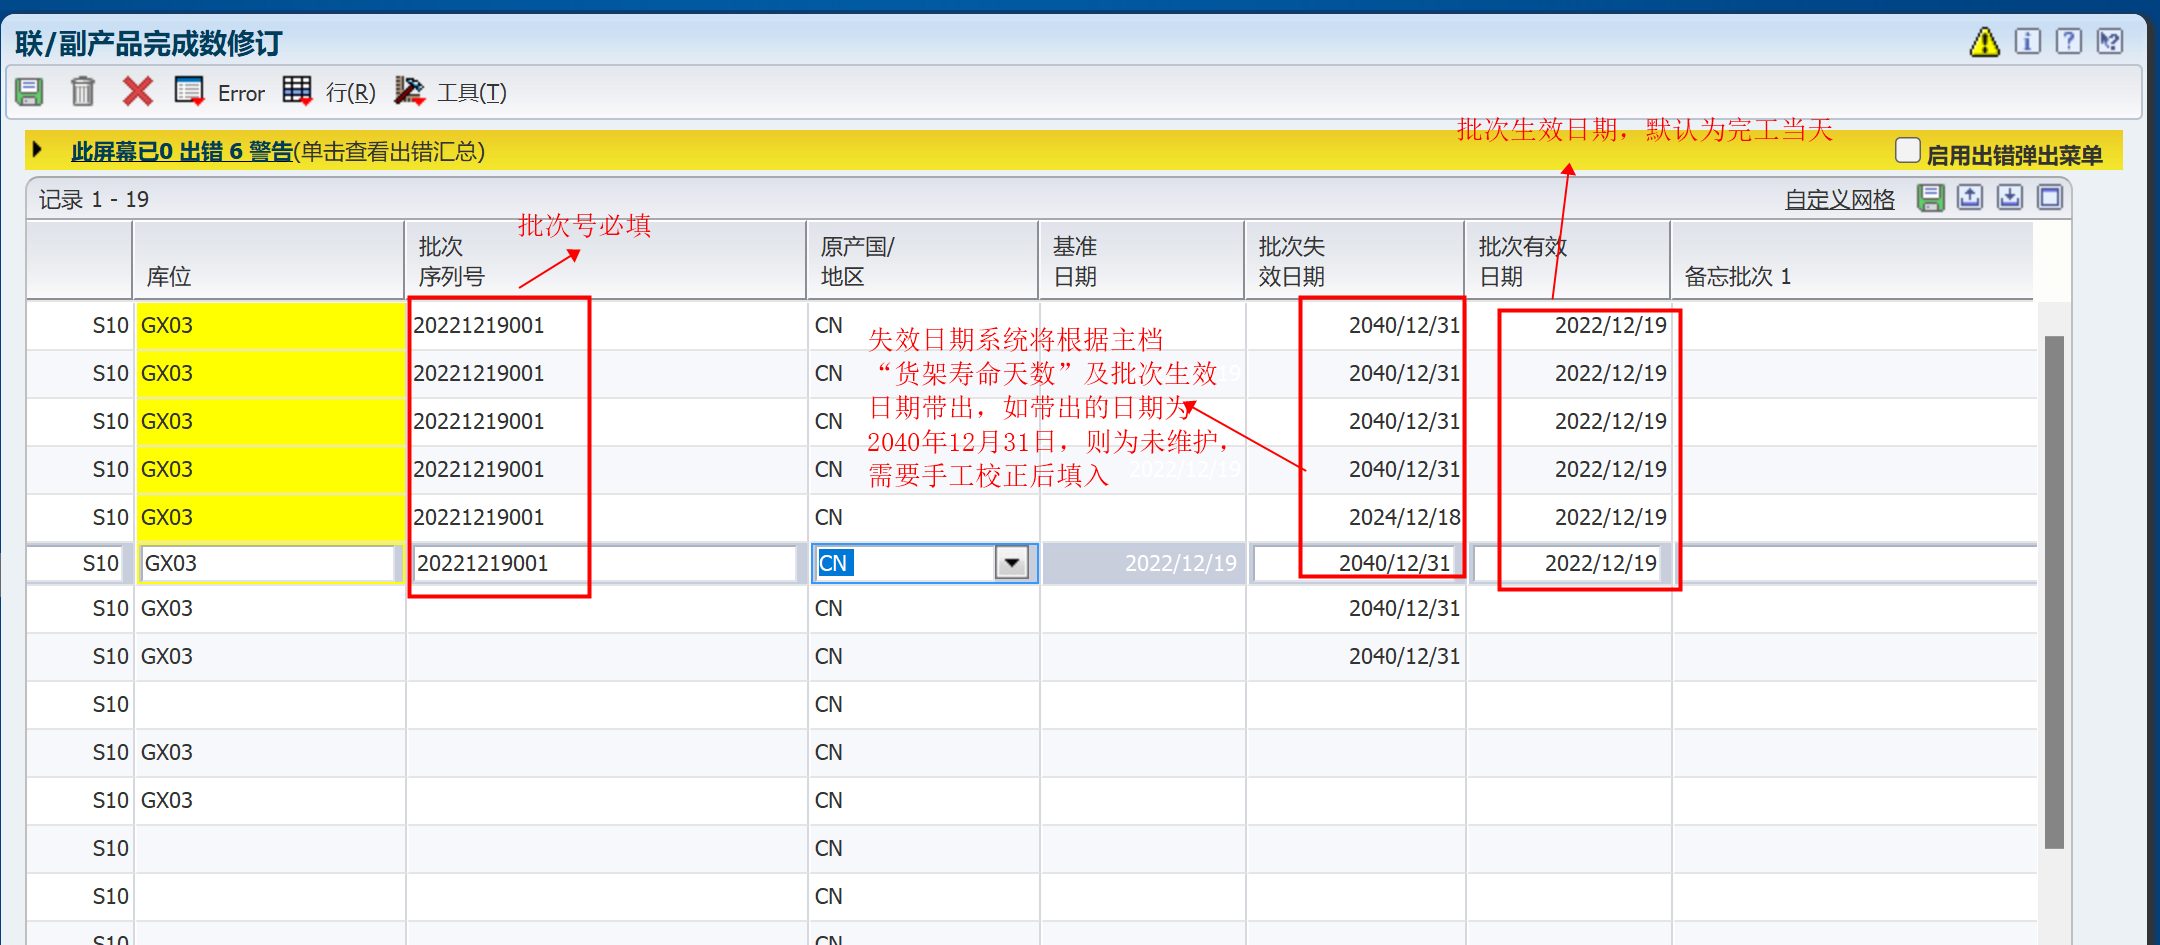Open the 工具(T) tools menu
This screenshot has width=2160, height=945.
click(x=472, y=93)
